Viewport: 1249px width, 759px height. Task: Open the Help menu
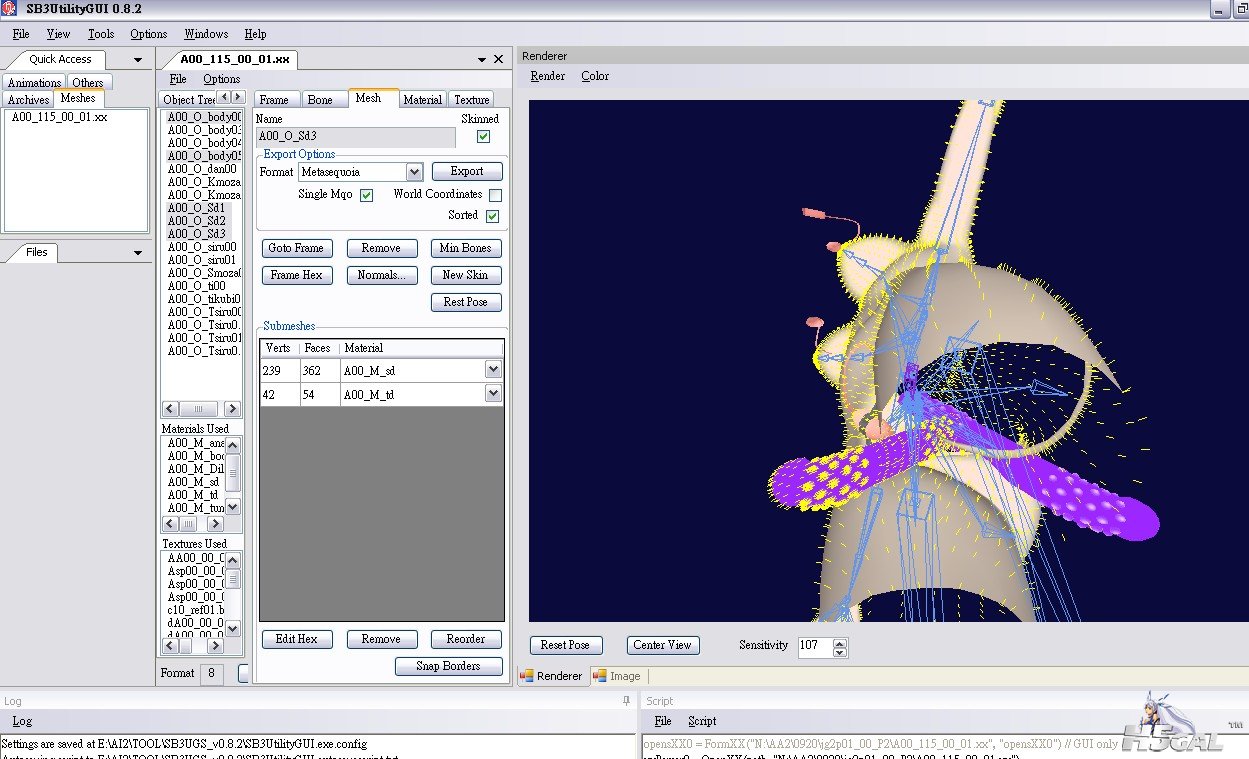[x=255, y=34]
